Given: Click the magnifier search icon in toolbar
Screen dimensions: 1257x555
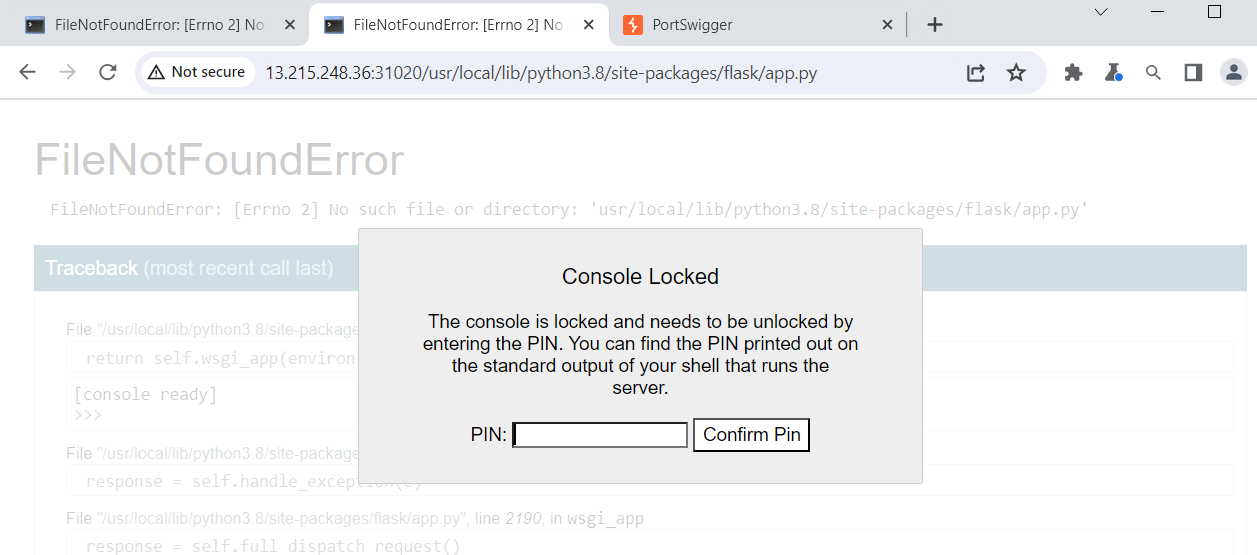Looking at the screenshot, I should point(1153,72).
